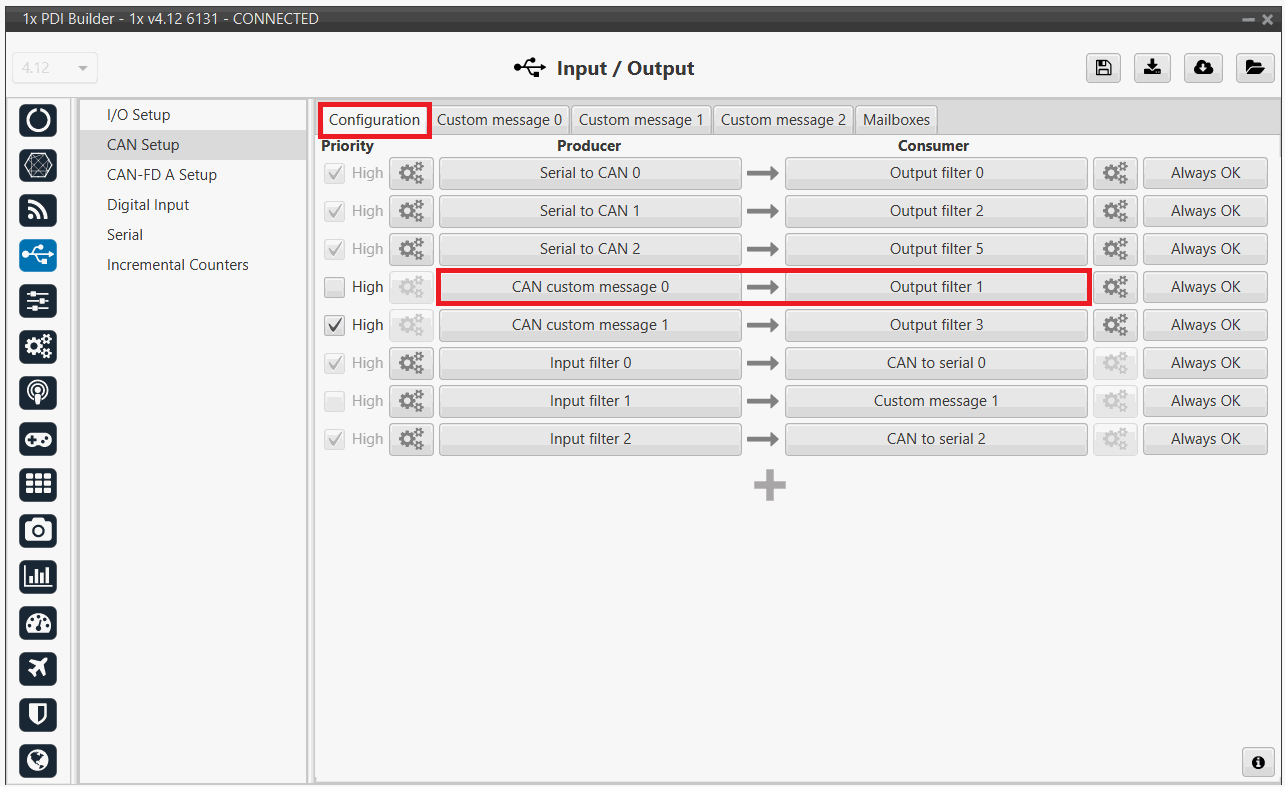Open the Custom message 1 tab

pos(641,120)
